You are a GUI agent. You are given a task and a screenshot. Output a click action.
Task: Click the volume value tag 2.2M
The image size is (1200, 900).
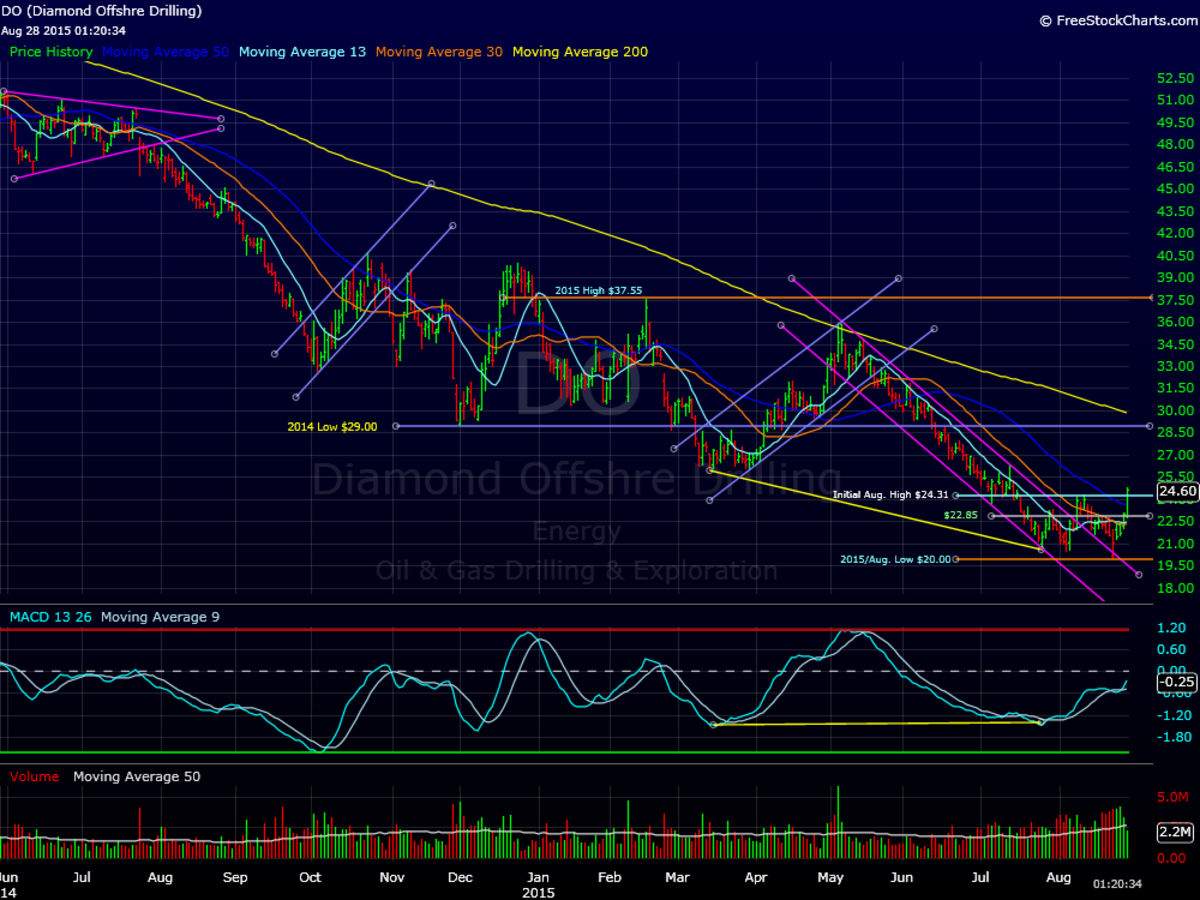(x=1177, y=832)
